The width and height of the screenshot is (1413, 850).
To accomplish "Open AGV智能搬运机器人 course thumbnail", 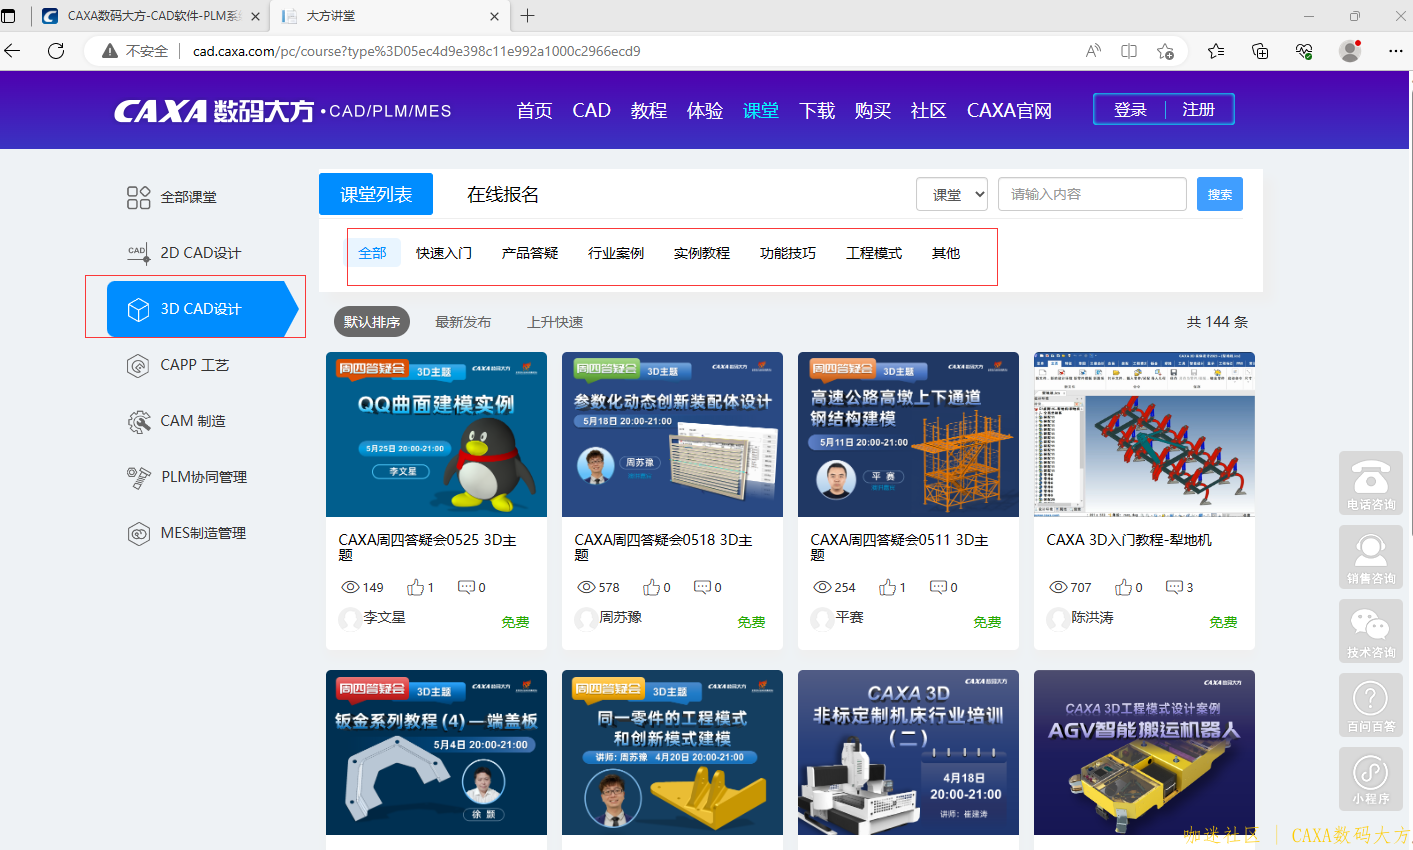I will 1144,752.
